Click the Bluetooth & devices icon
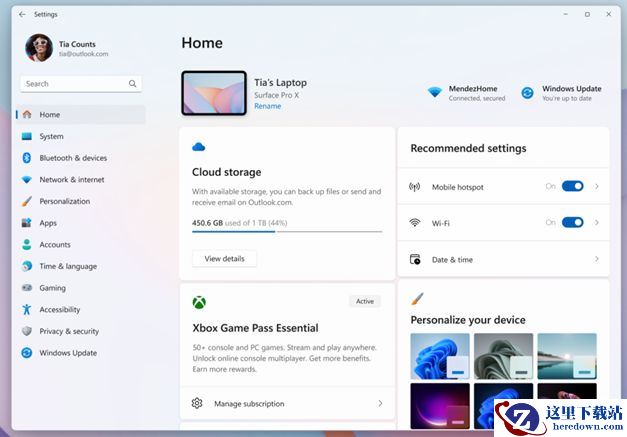627x437 pixels. click(x=27, y=158)
